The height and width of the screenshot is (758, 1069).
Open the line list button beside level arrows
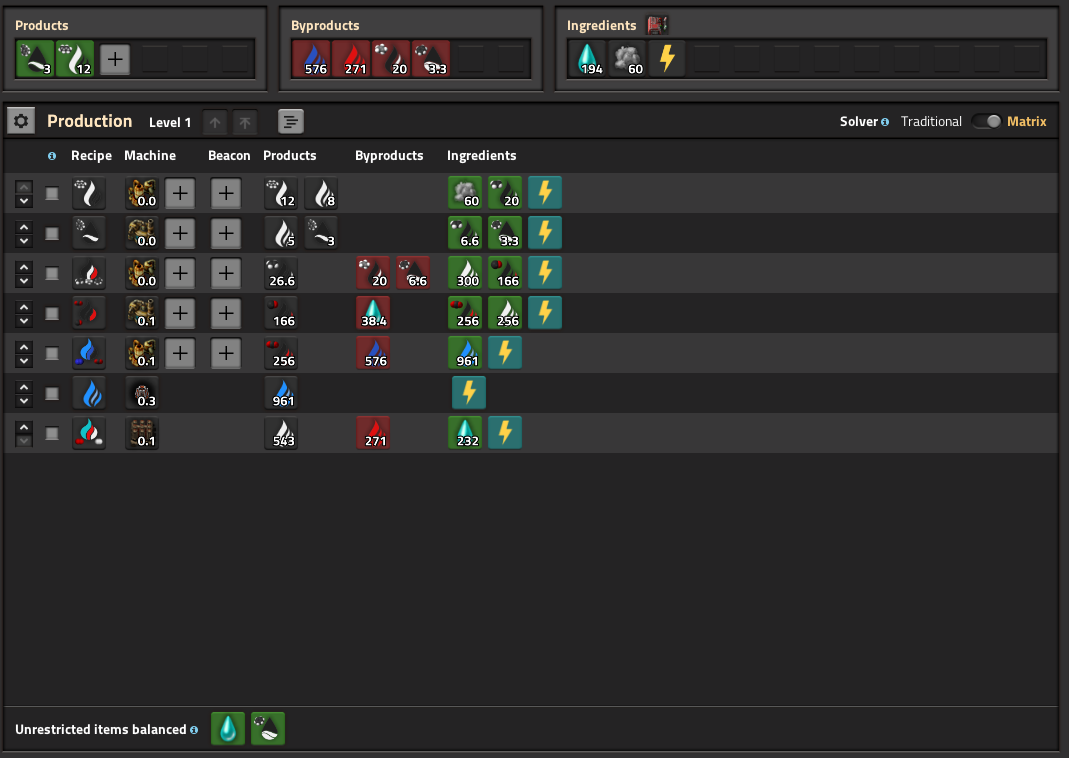click(x=291, y=122)
